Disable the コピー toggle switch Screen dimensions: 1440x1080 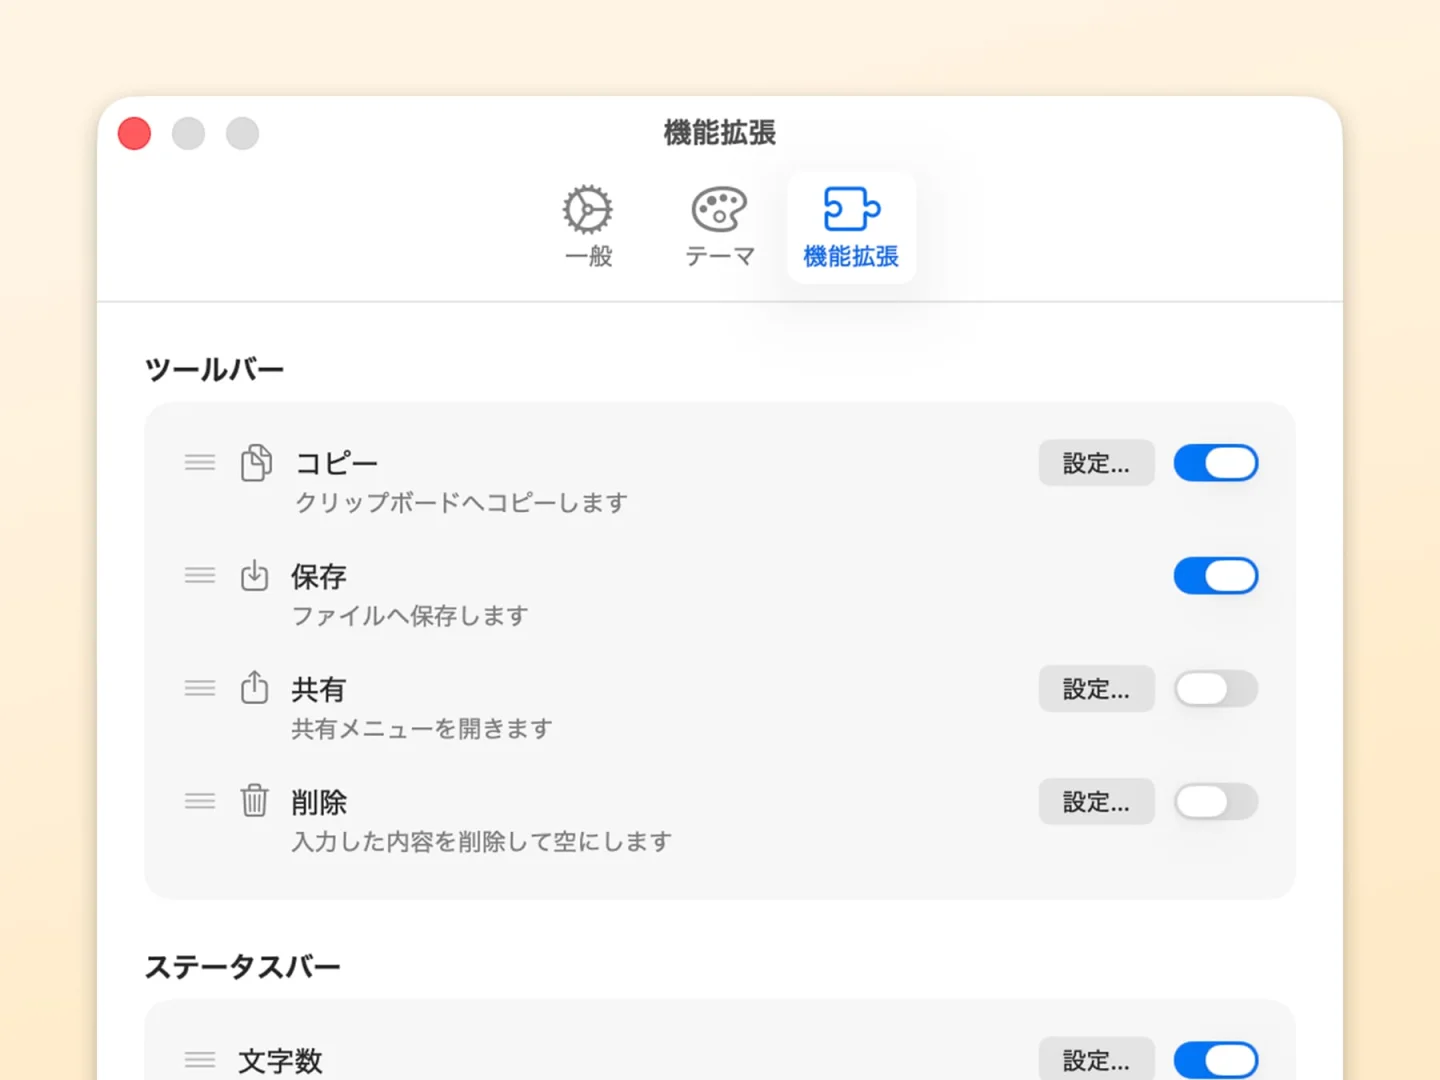[1215, 463]
